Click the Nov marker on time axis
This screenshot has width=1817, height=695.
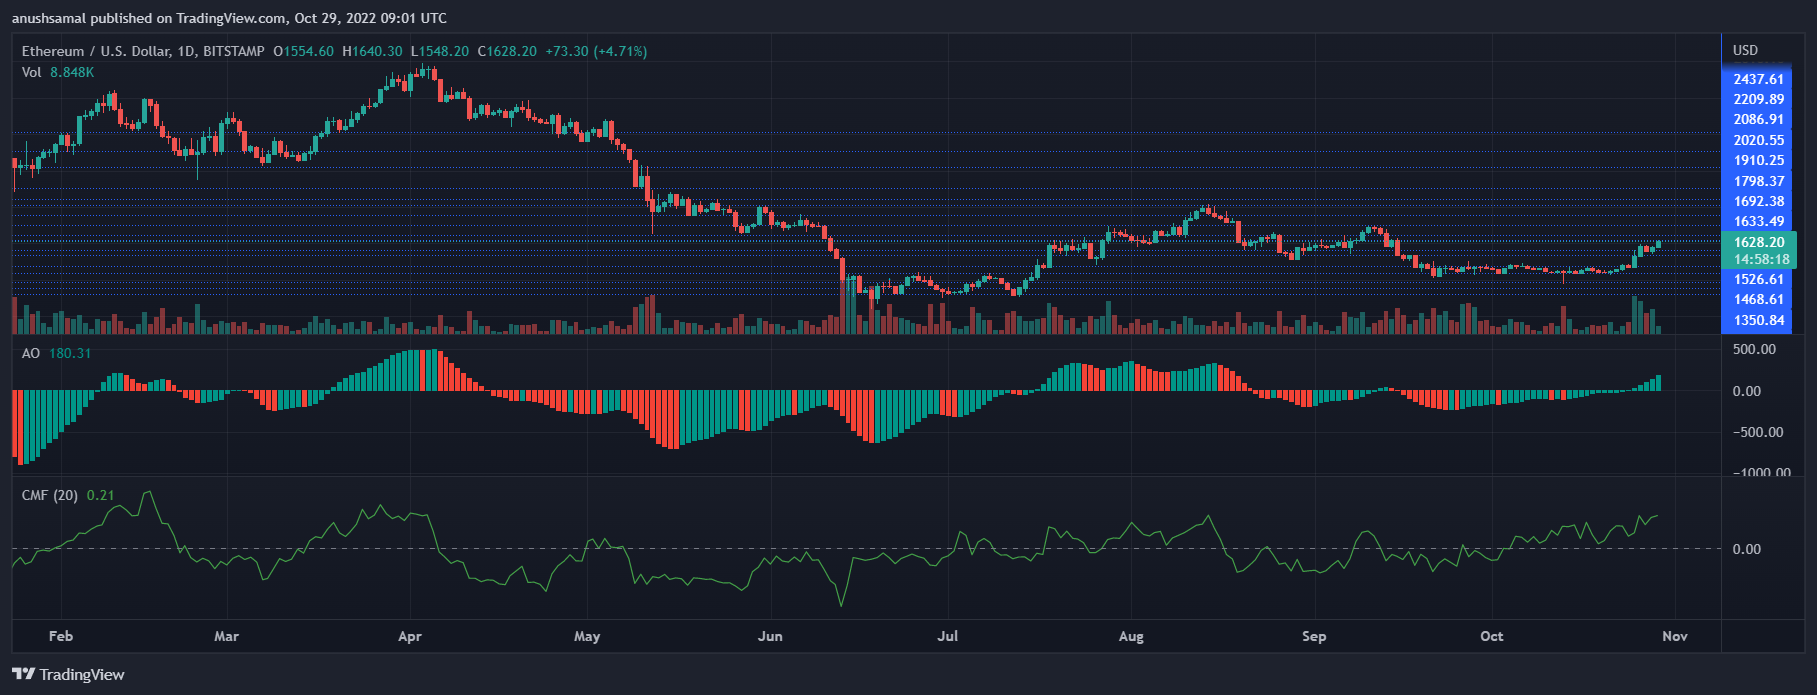click(1674, 636)
